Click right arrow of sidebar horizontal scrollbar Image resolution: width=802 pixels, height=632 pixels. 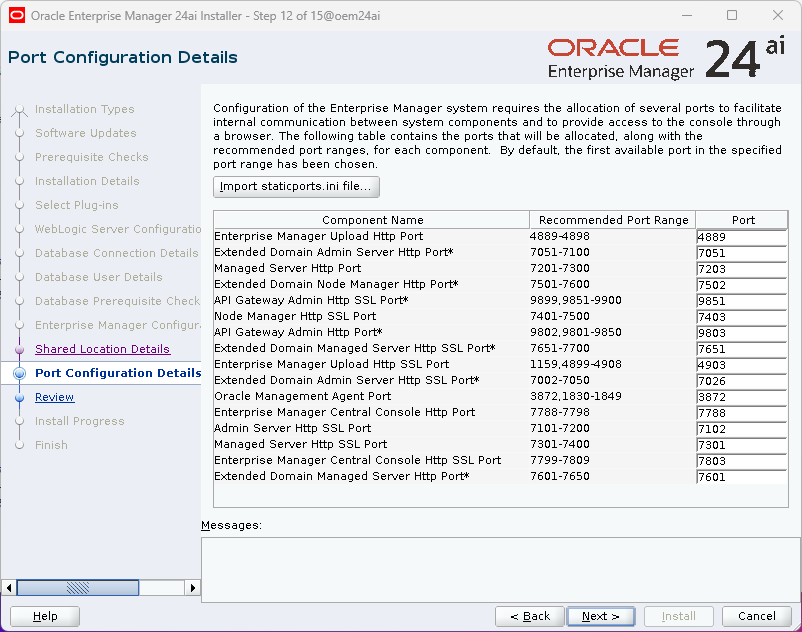pos(193,587)
